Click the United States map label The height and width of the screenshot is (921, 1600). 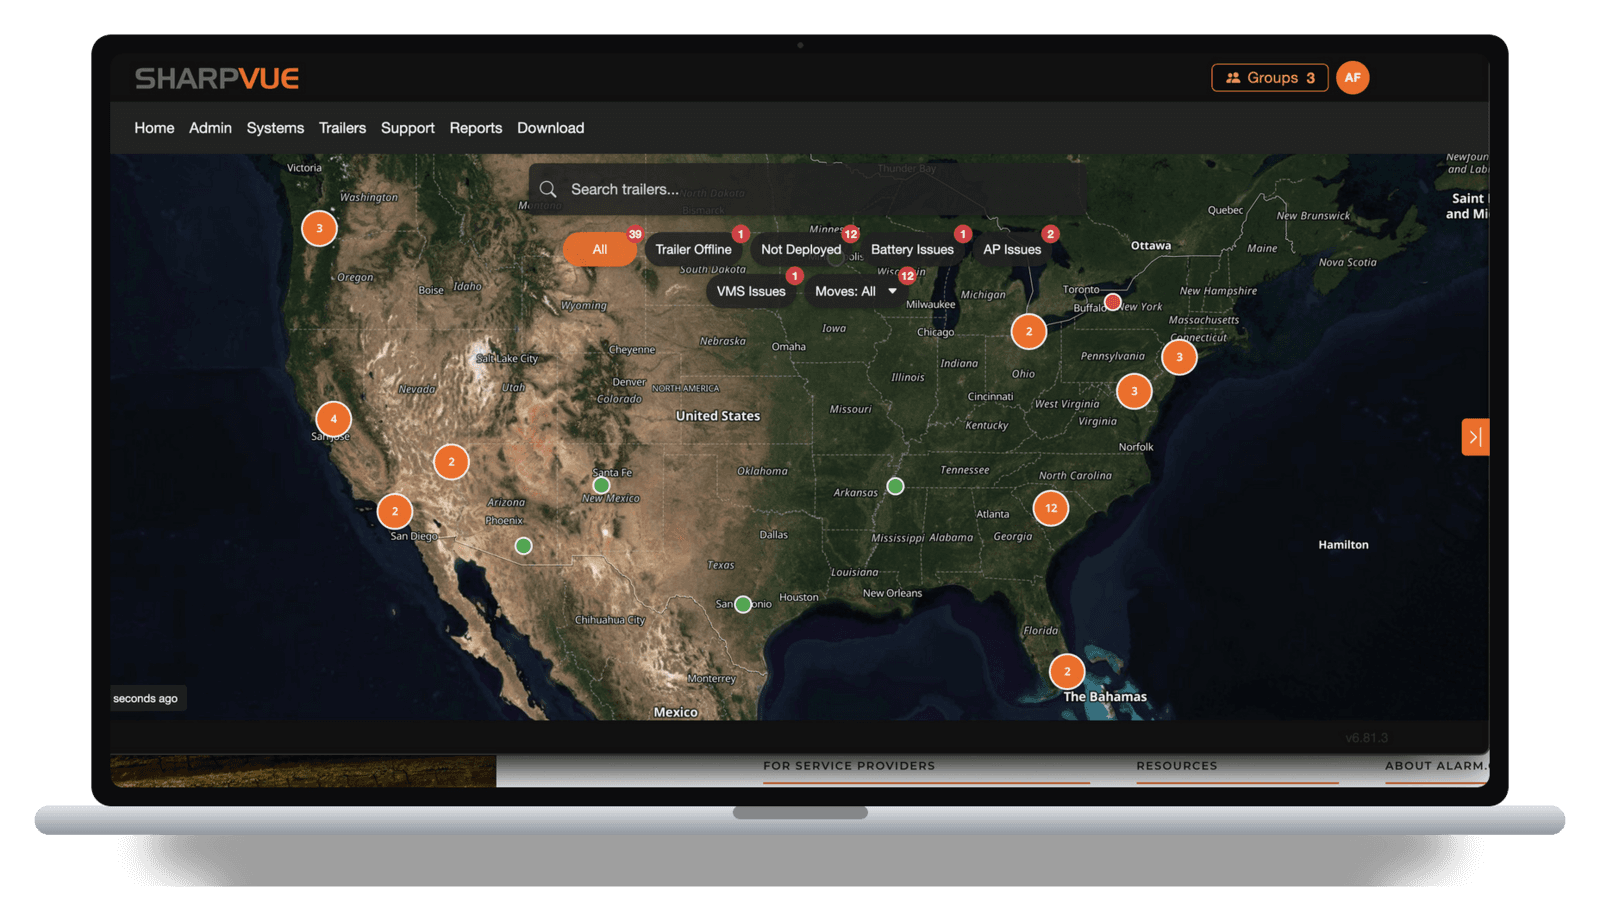718,416
